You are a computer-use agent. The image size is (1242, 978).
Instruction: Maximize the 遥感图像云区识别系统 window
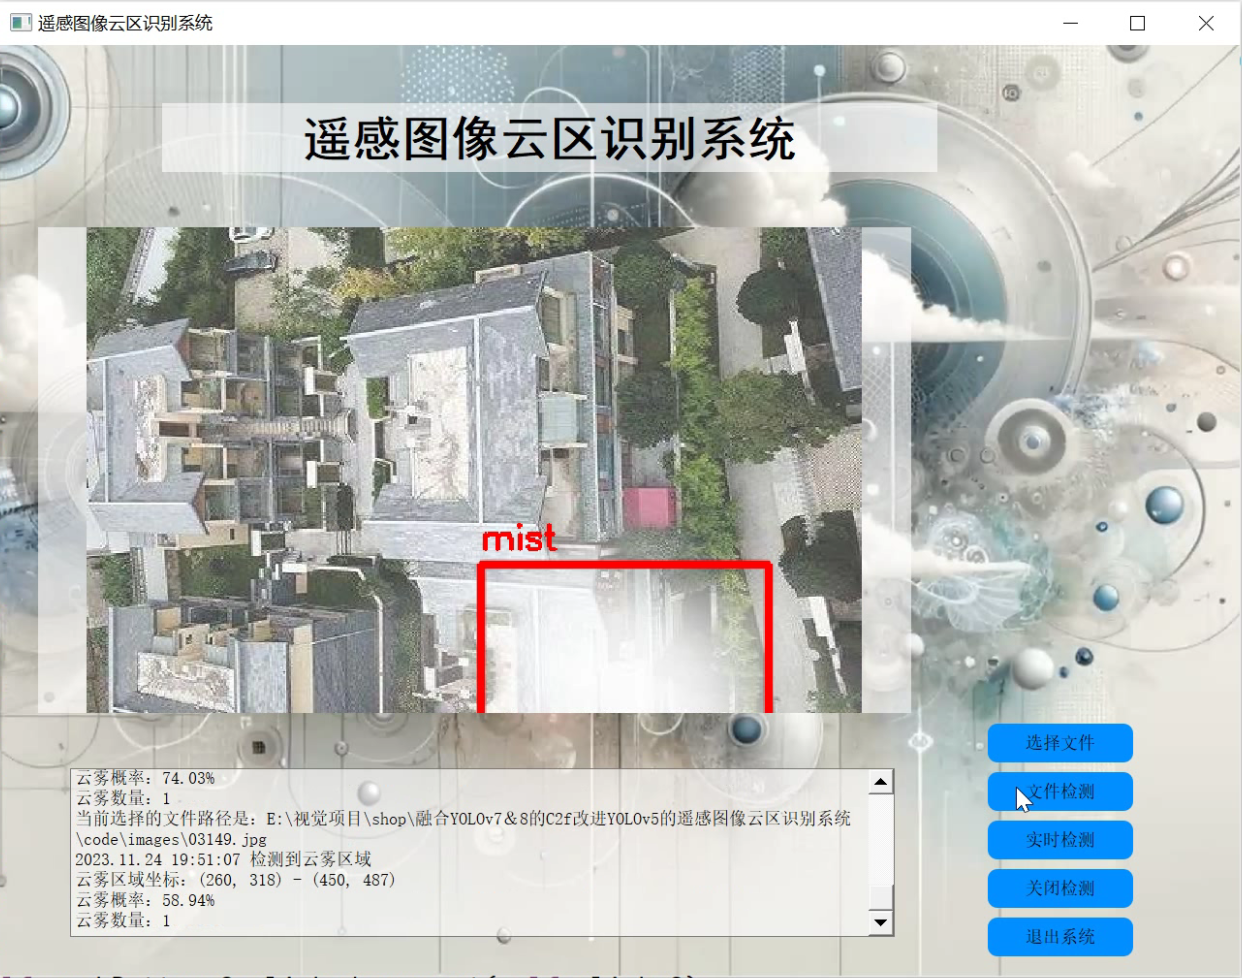point(1137,23)
